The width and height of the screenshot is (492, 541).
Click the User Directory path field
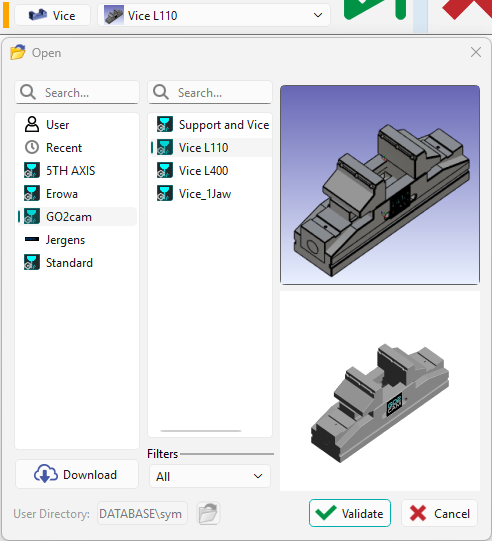[x=142, y=513]
